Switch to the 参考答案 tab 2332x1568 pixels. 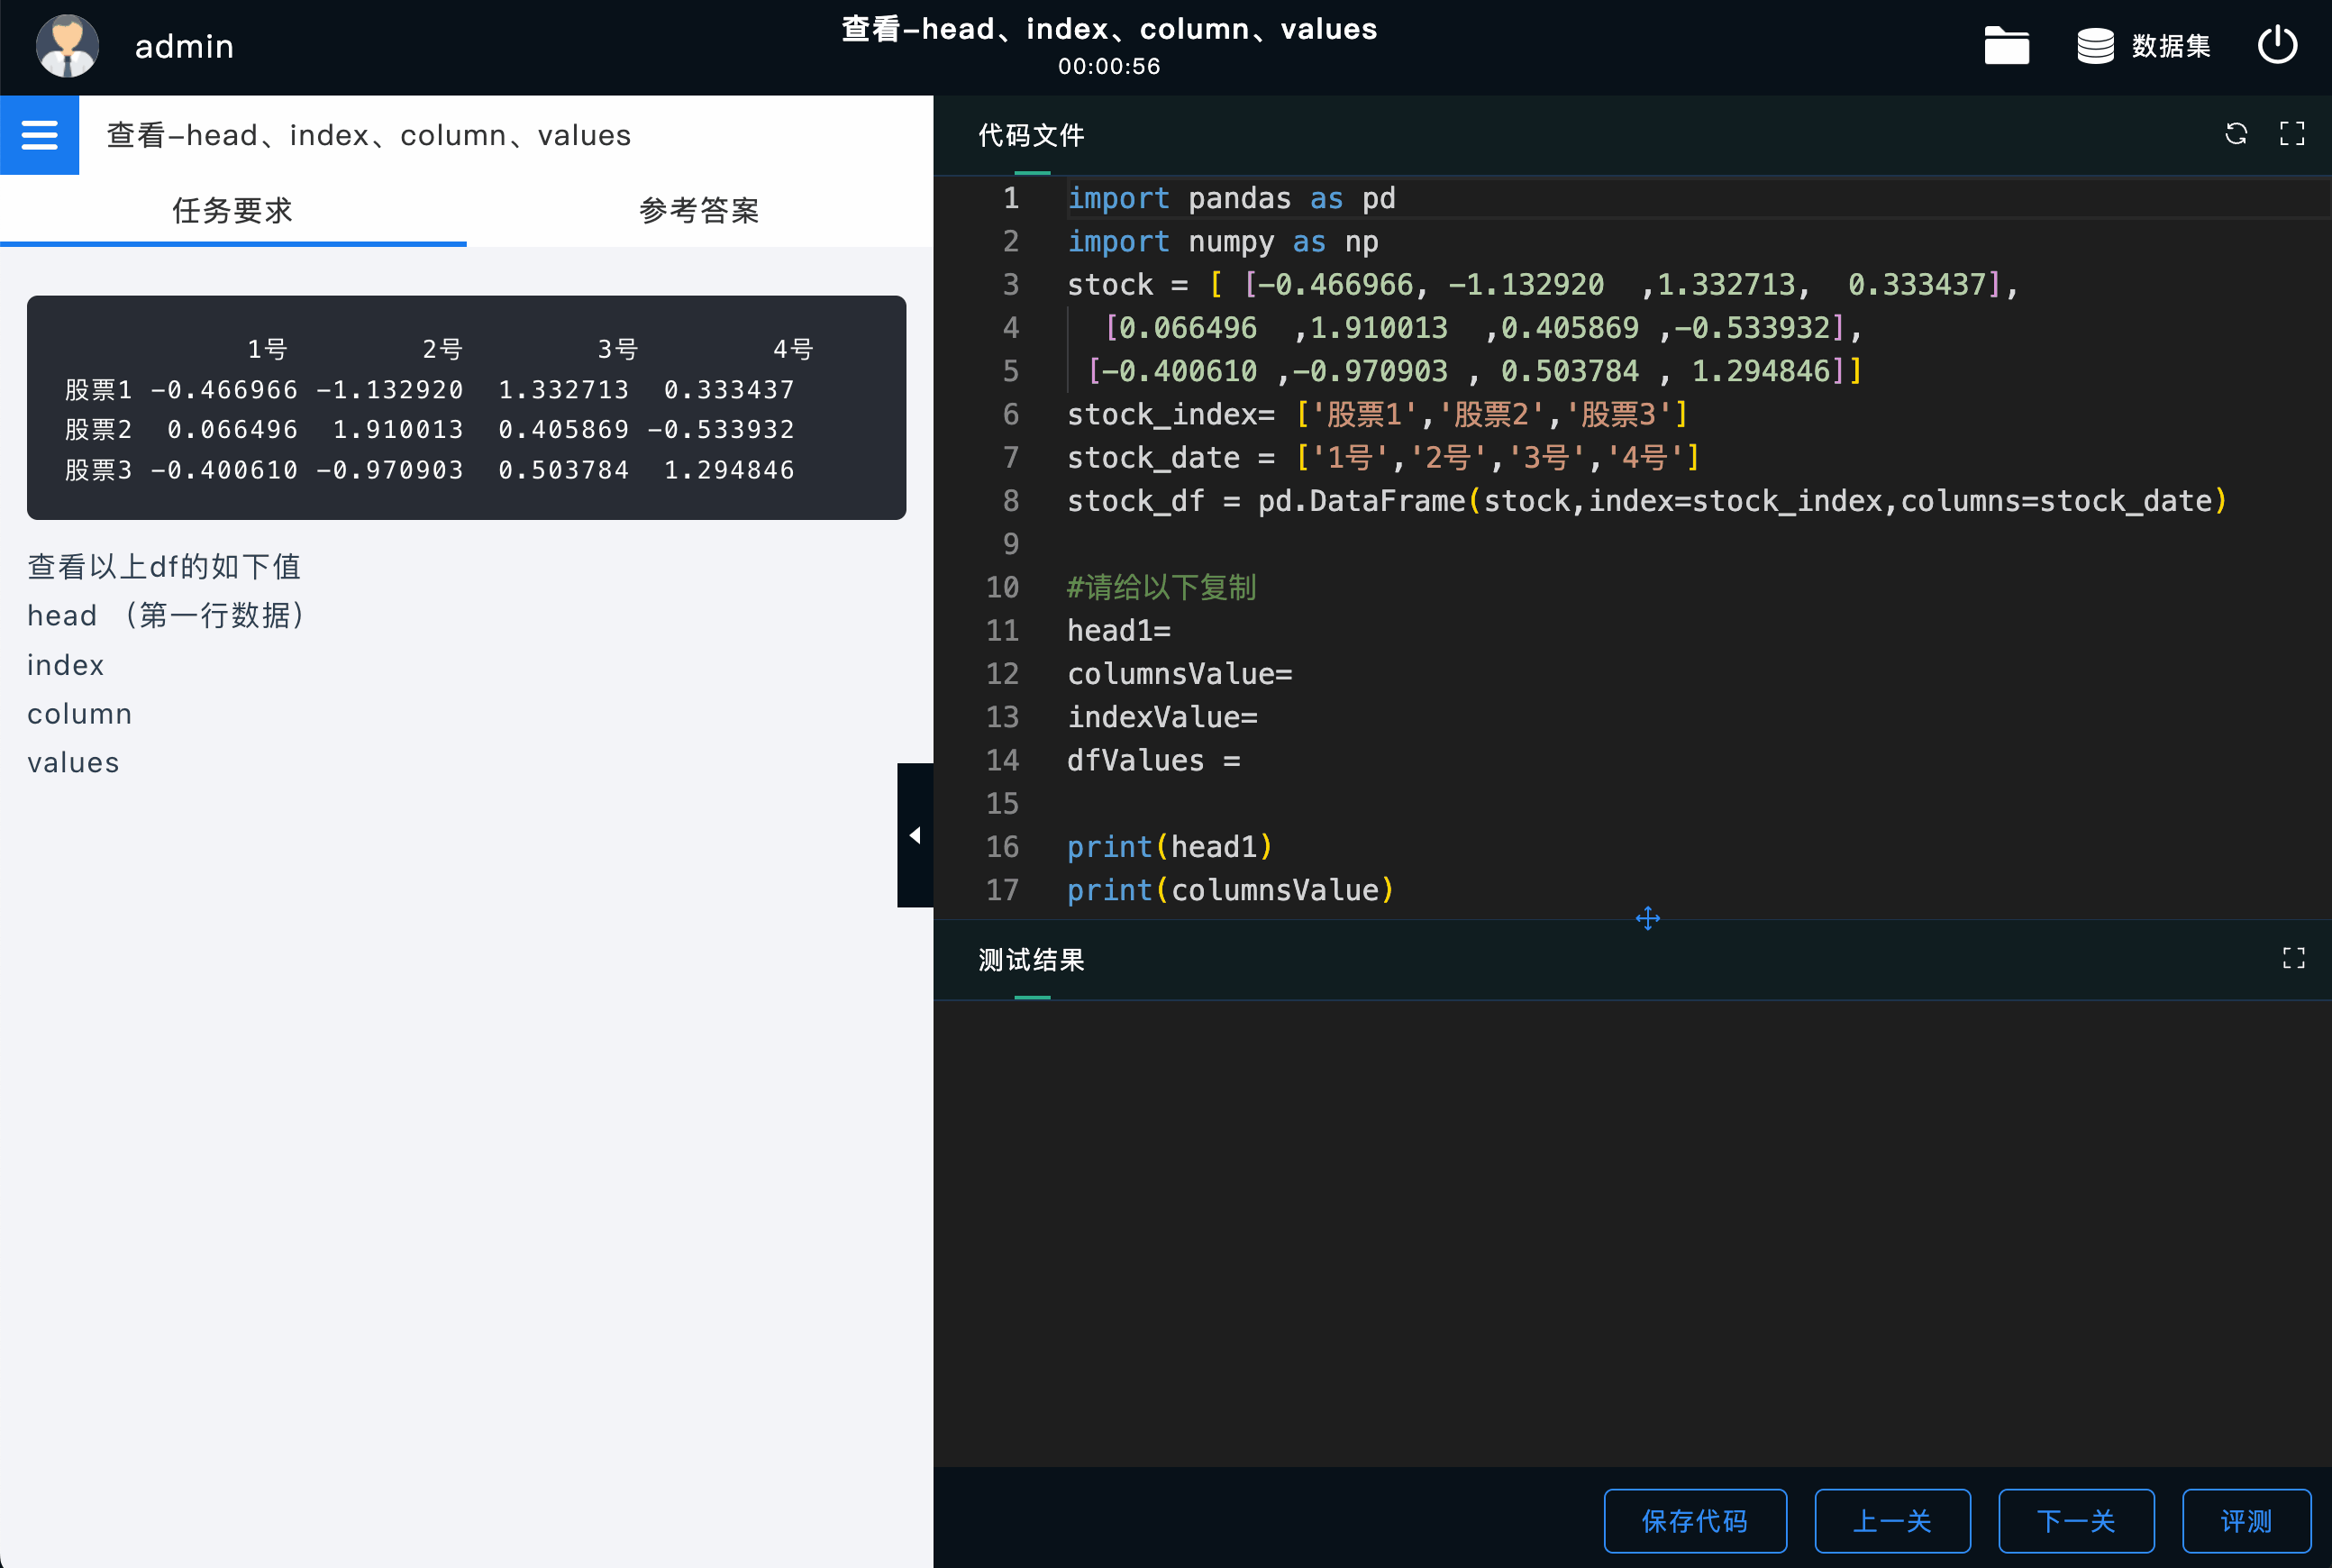(699, 210)
